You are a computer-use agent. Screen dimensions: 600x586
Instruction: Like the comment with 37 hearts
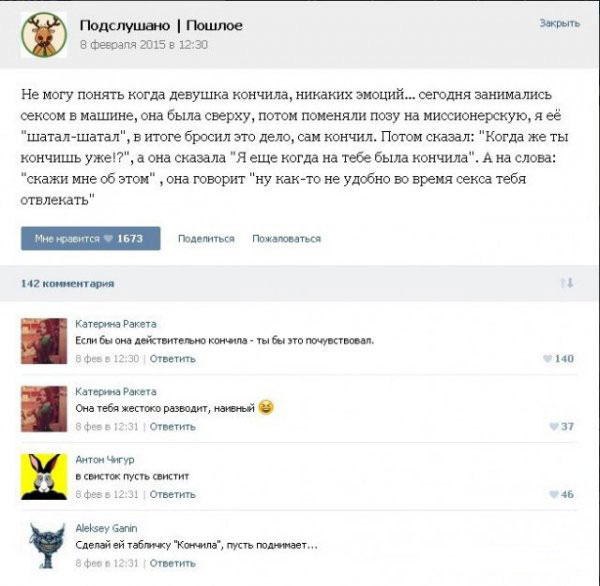tap(561, 426)
